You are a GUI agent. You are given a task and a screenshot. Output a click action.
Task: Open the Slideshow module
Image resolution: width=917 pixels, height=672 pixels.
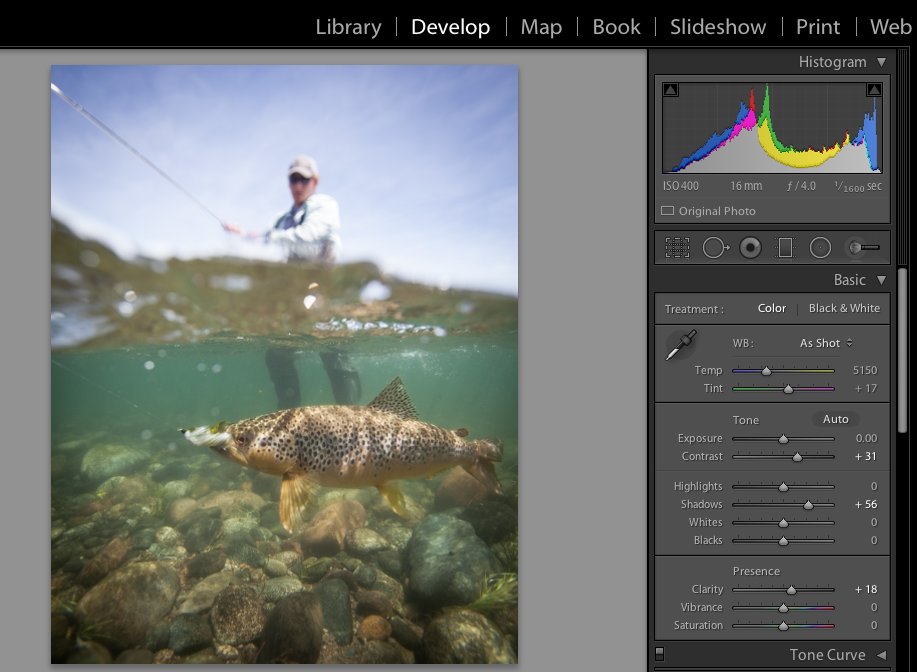click(x=718, y=27)
